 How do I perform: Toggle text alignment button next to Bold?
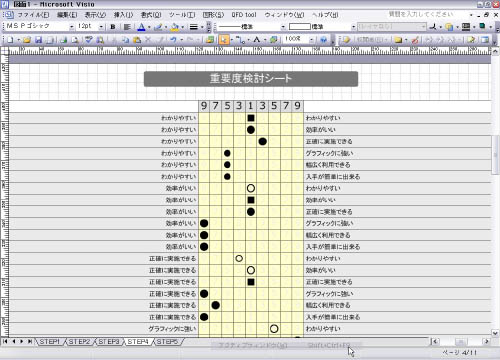127,27
